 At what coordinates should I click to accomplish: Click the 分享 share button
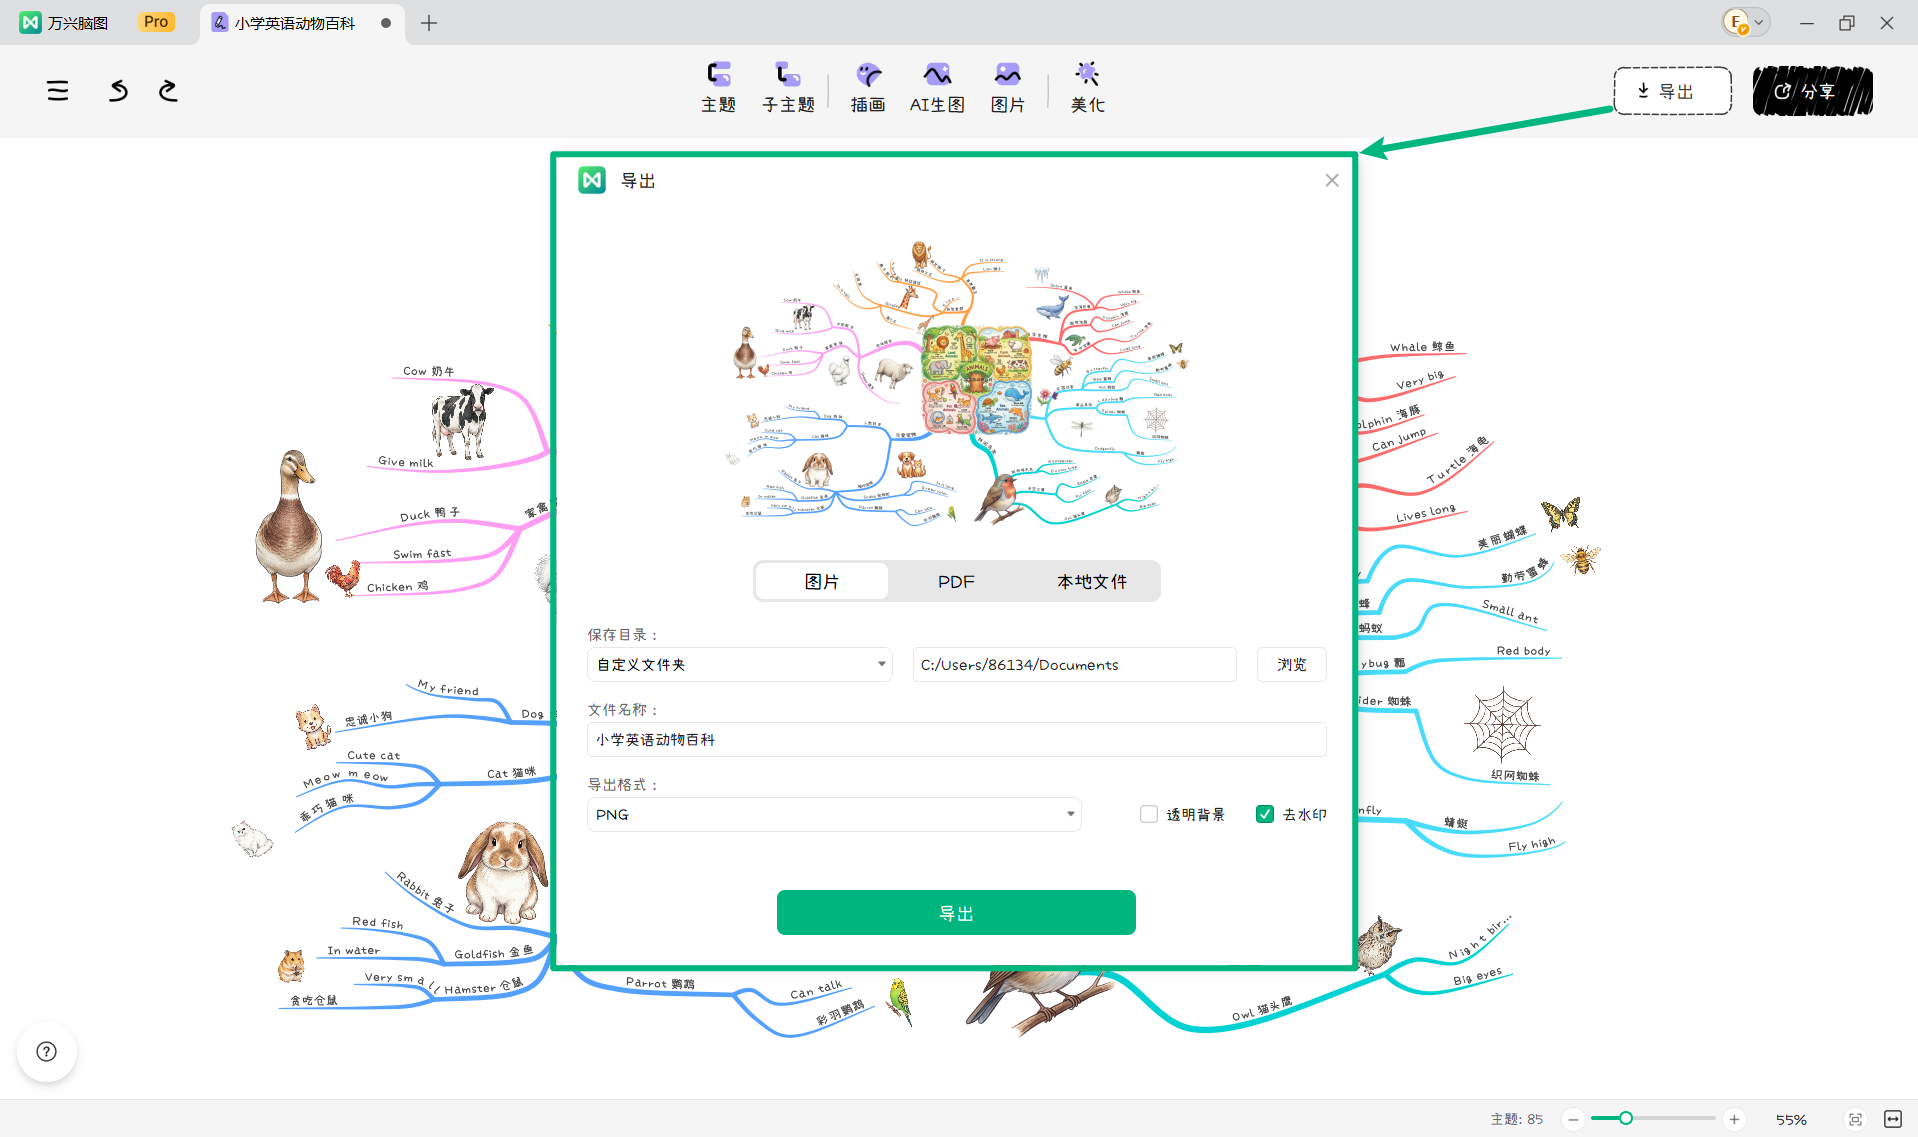1812,91
